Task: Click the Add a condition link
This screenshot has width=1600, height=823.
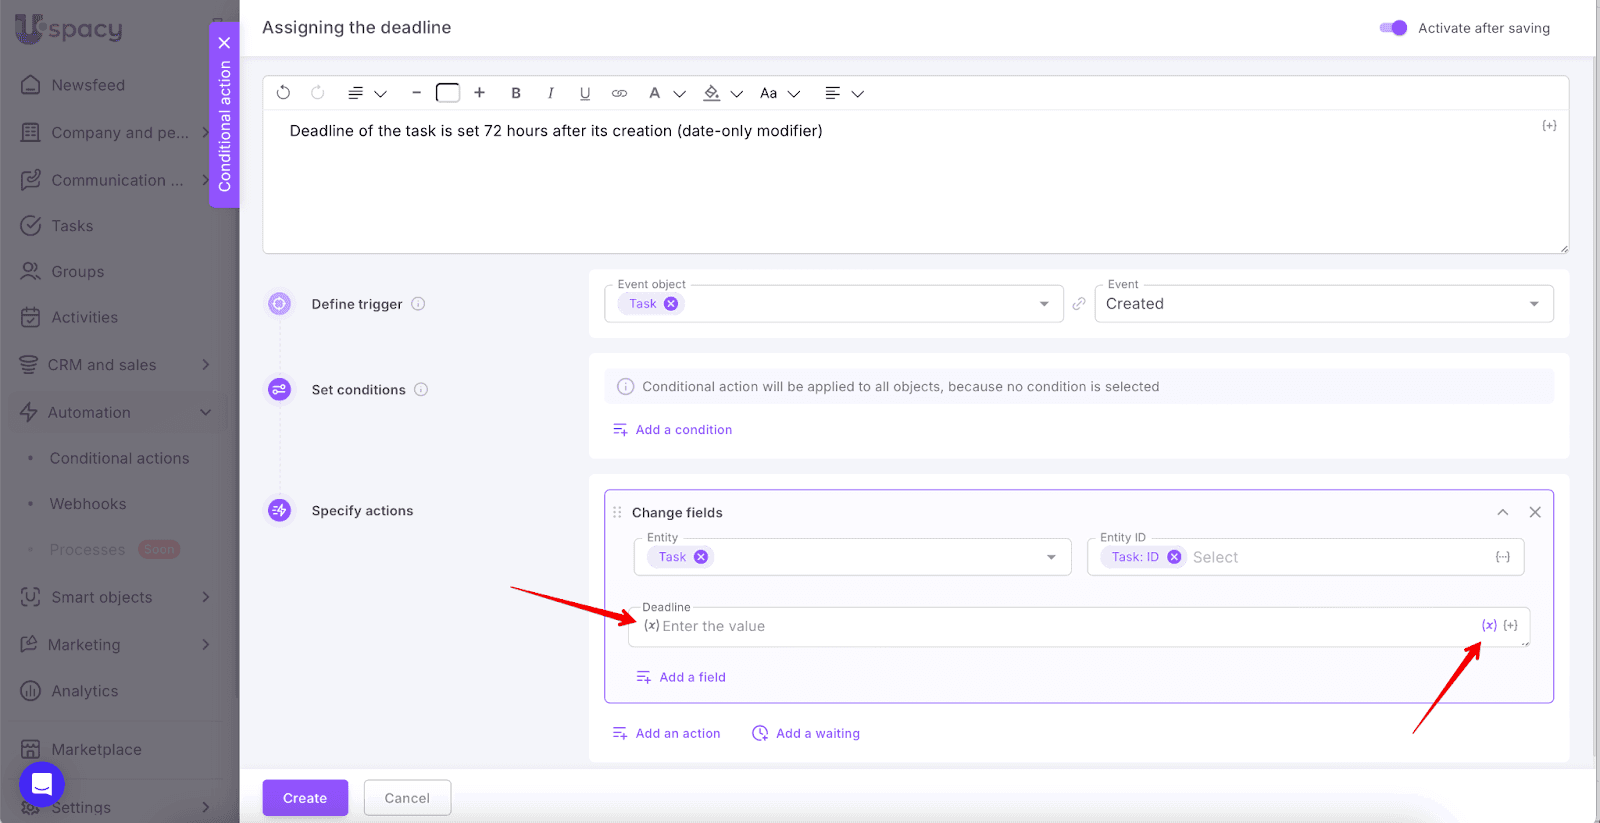Action: coord(683,430)
